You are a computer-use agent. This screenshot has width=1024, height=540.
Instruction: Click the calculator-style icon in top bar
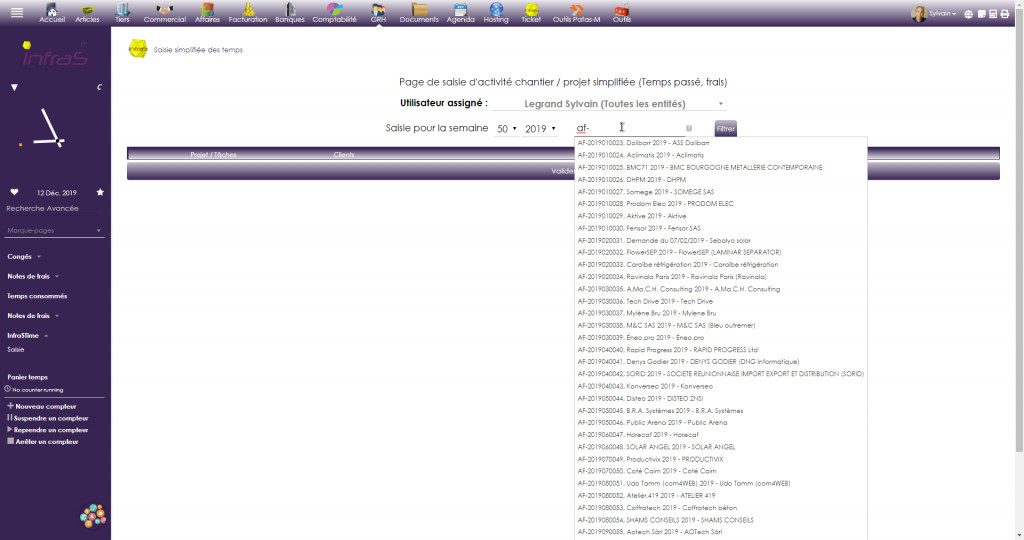click(x=993, y=14)
